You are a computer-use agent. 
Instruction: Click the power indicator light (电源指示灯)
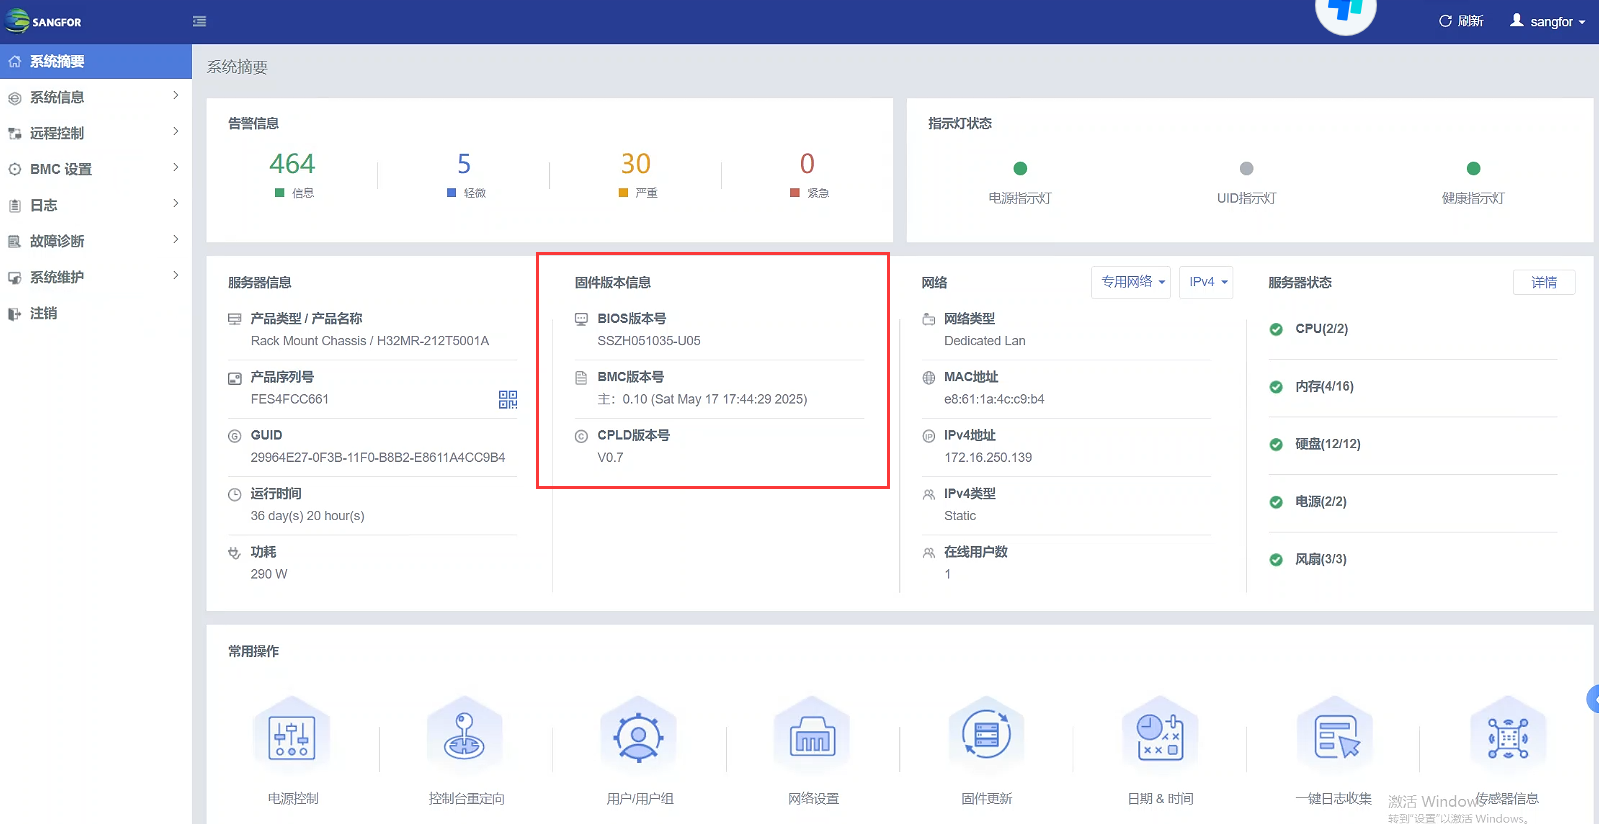point(1020,169)
